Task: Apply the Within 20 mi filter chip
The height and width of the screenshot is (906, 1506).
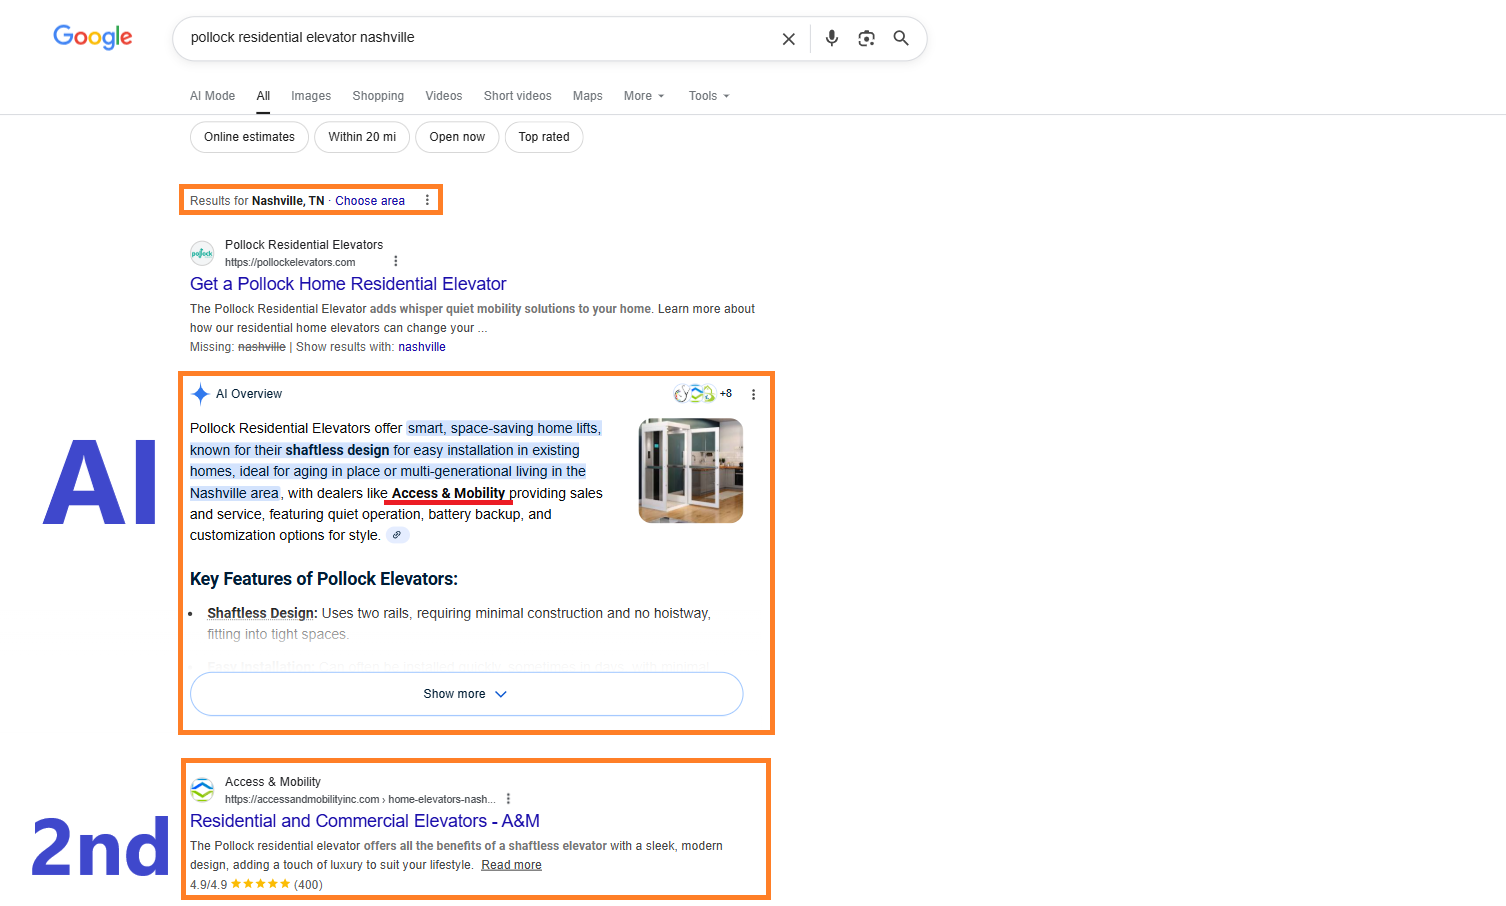Action: click(x=362, y=137)
